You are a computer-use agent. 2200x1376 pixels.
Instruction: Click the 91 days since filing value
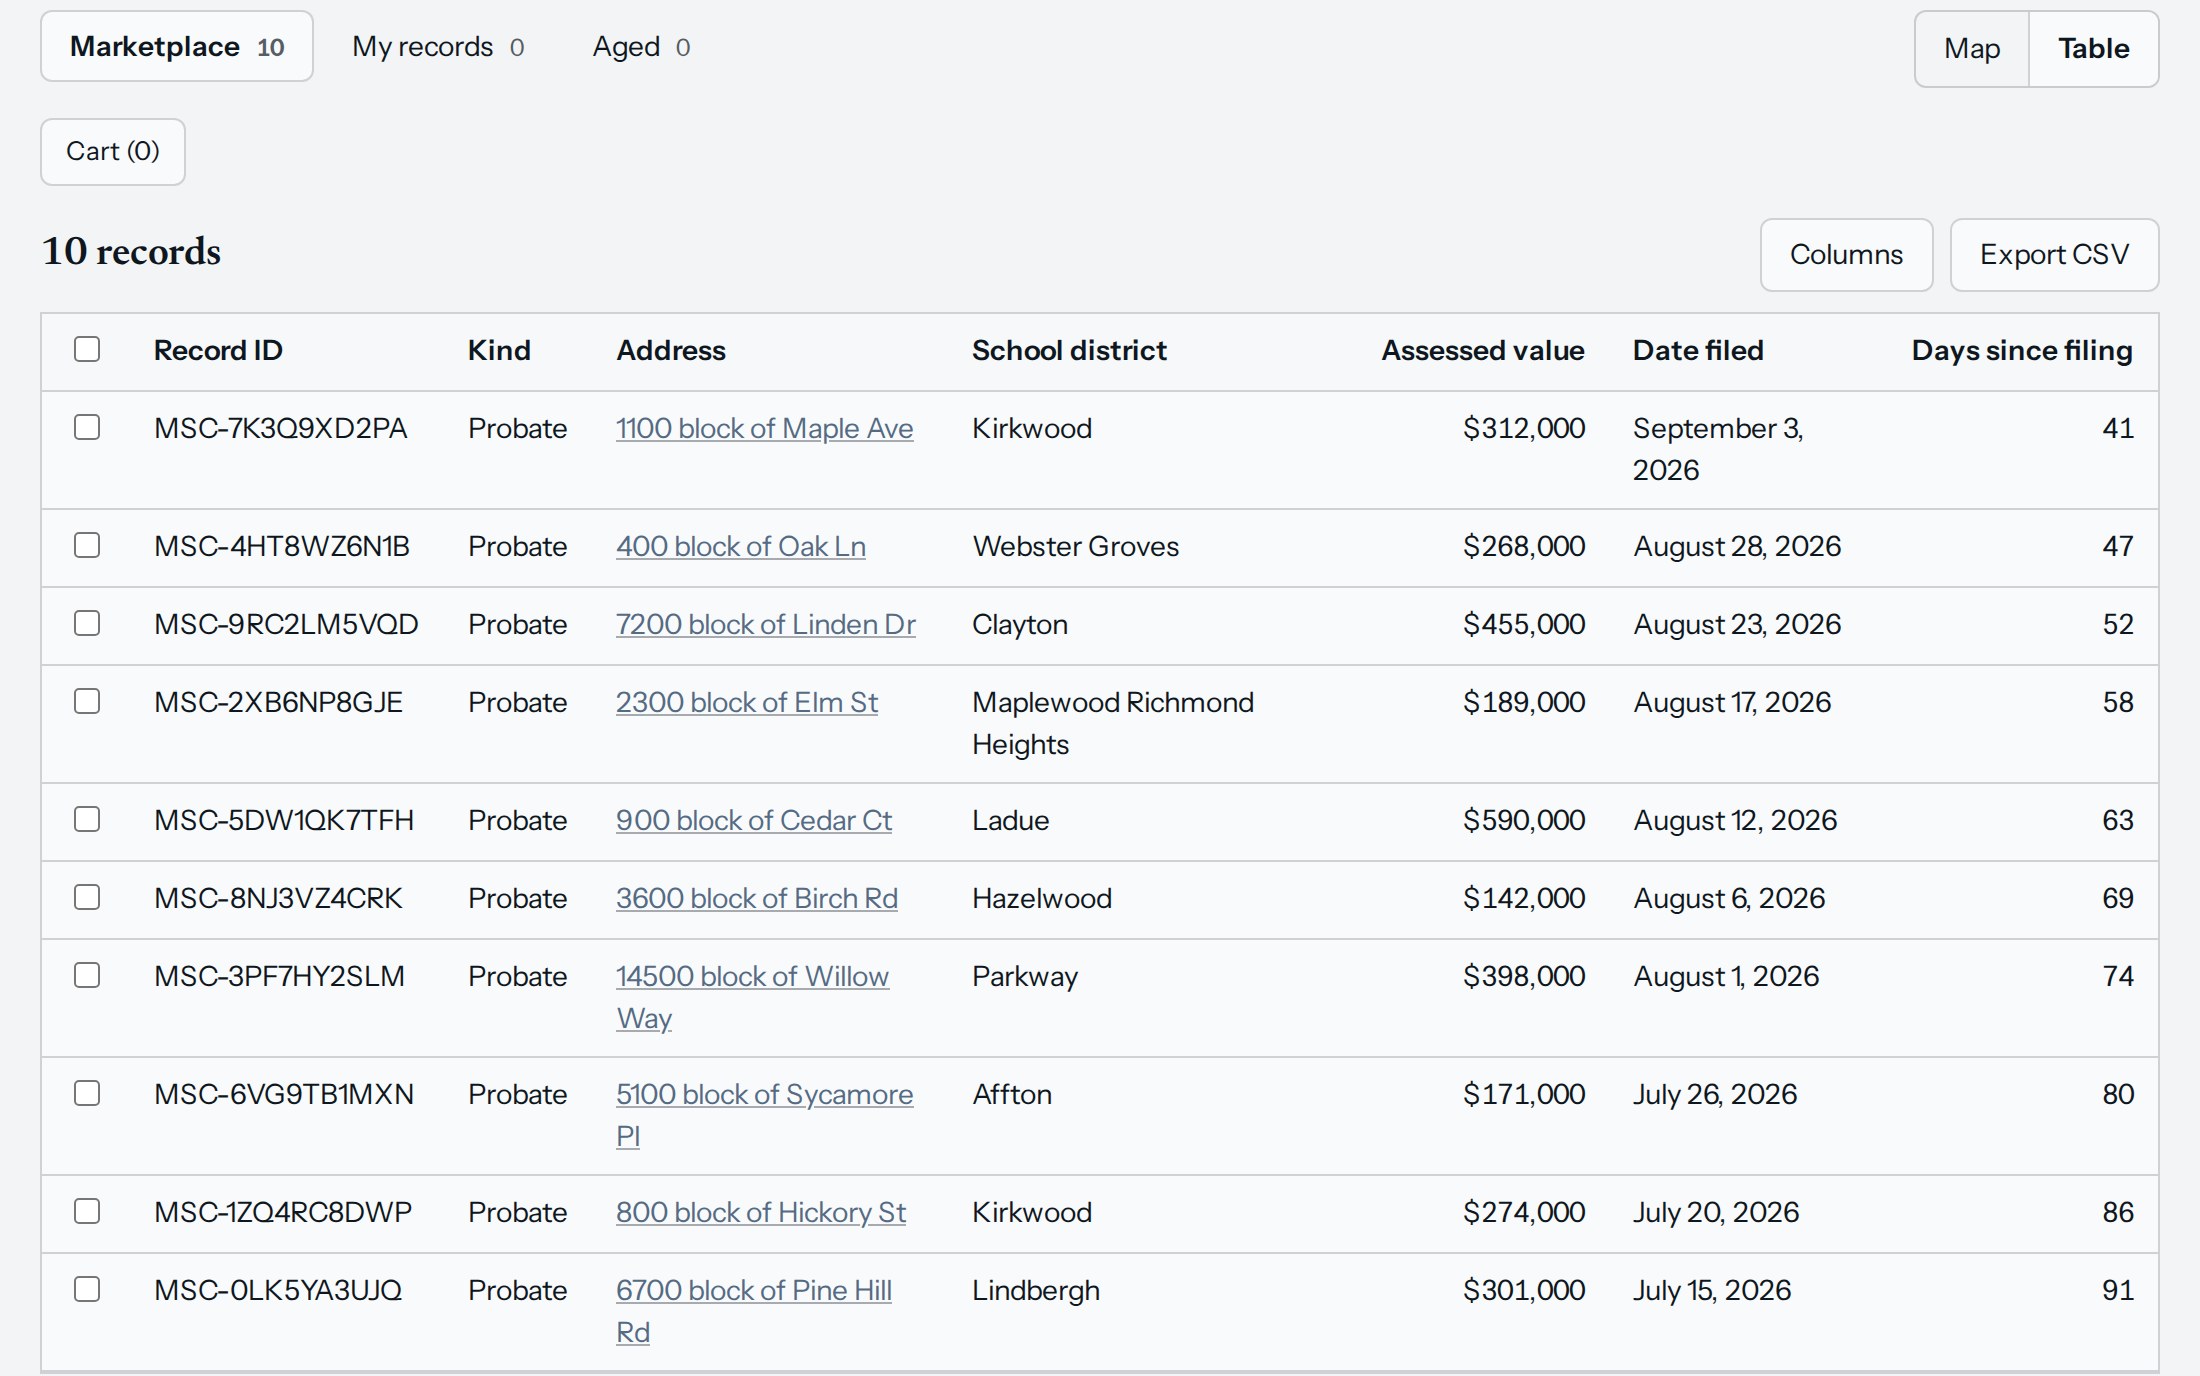tap(2118, 1291)
